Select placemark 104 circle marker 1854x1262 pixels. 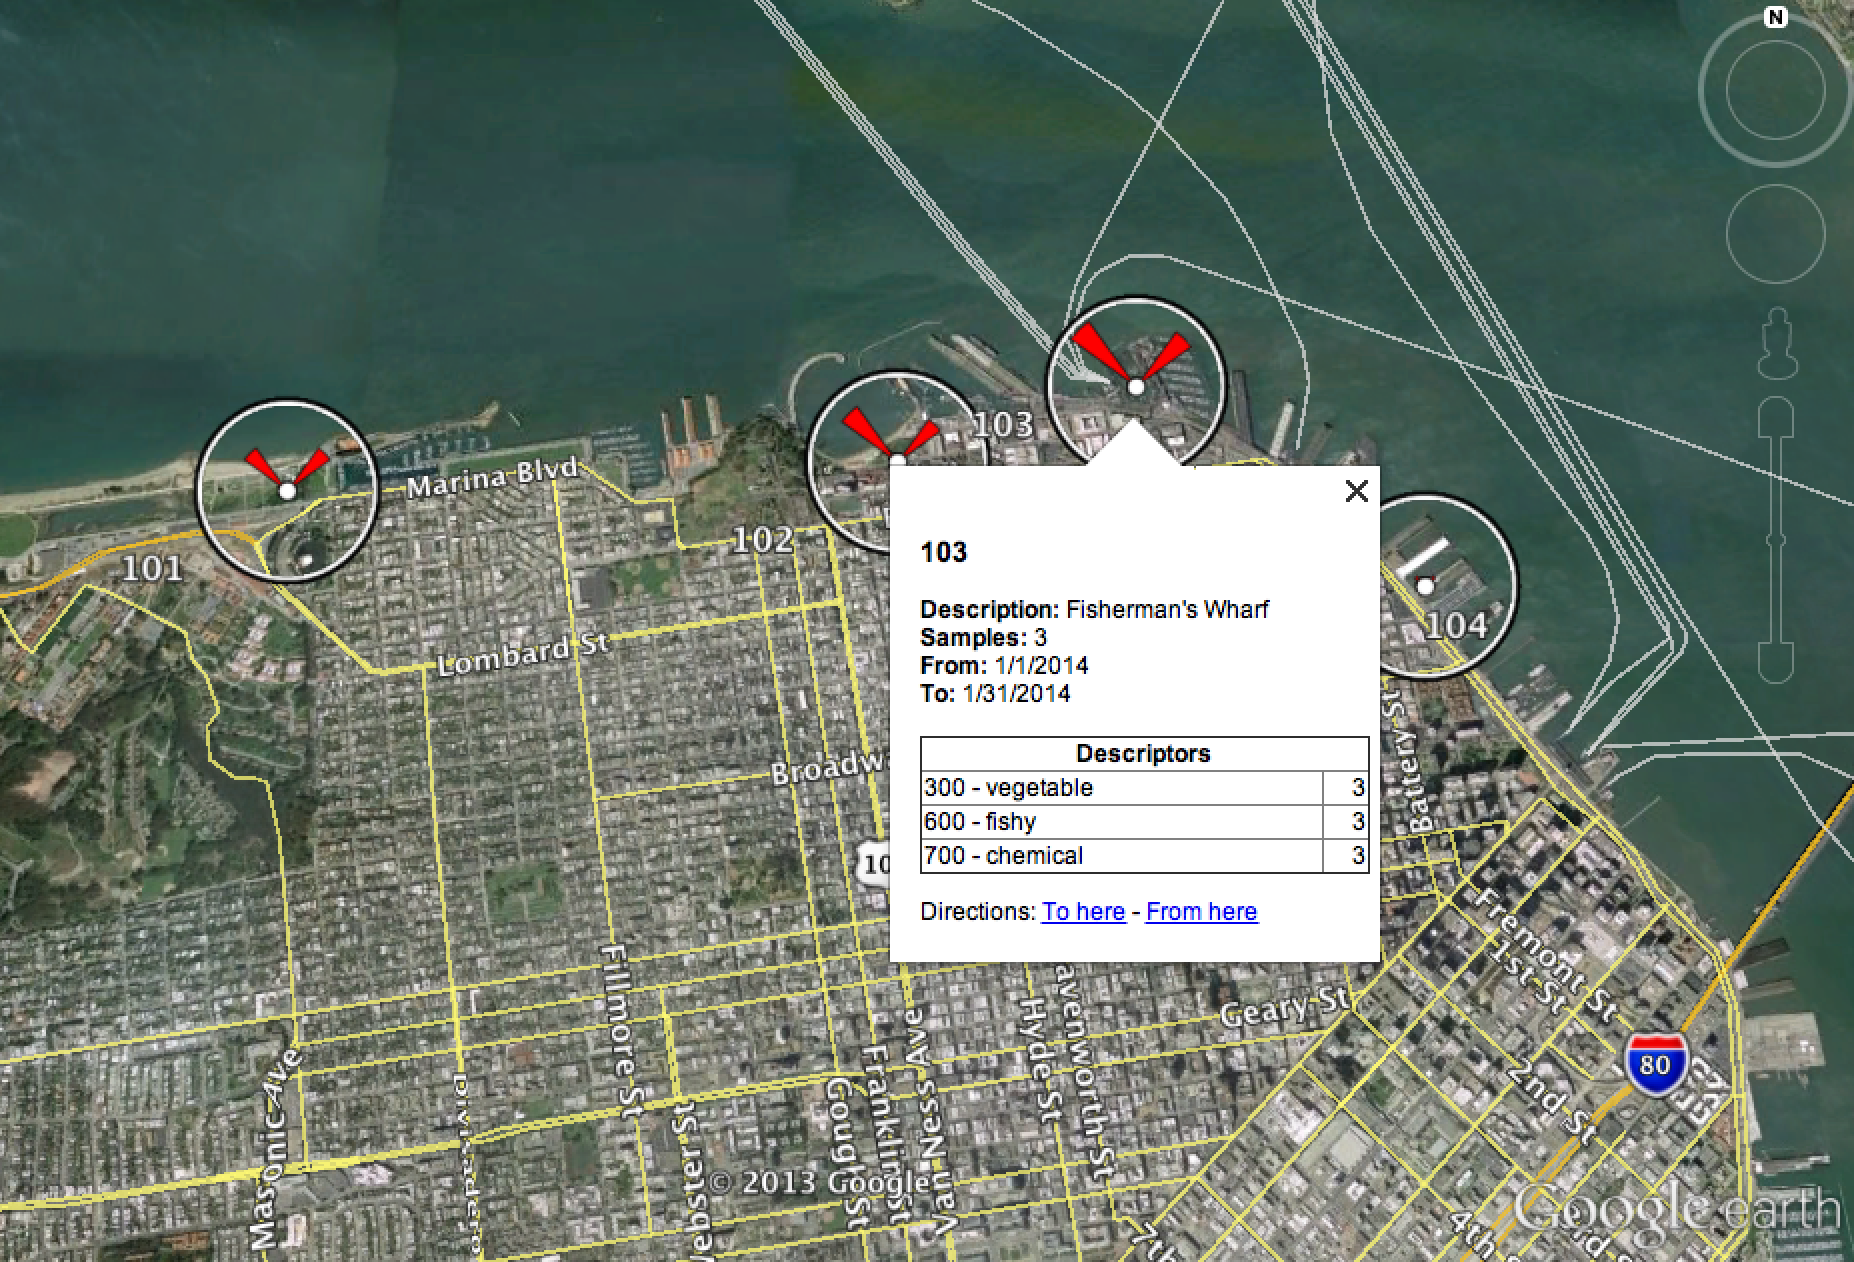coord(1425,587)
